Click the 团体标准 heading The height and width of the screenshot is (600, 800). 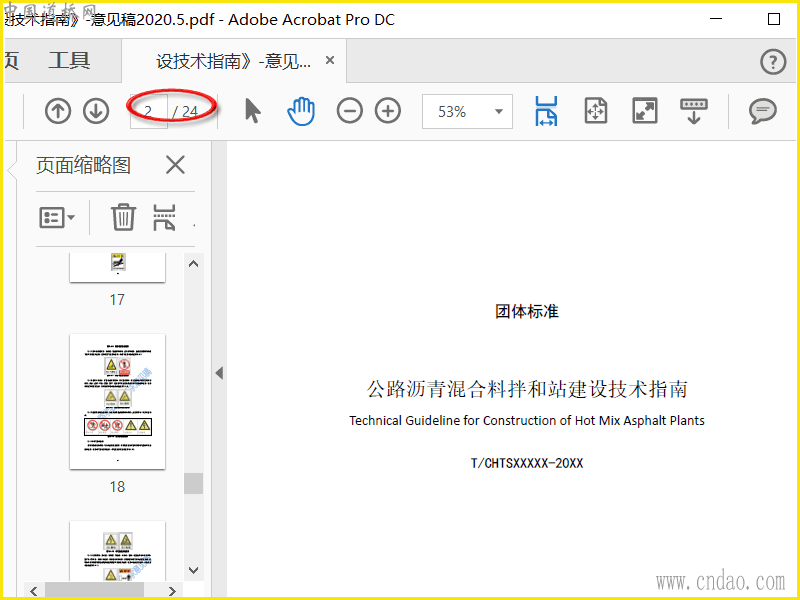pos(527,311)
